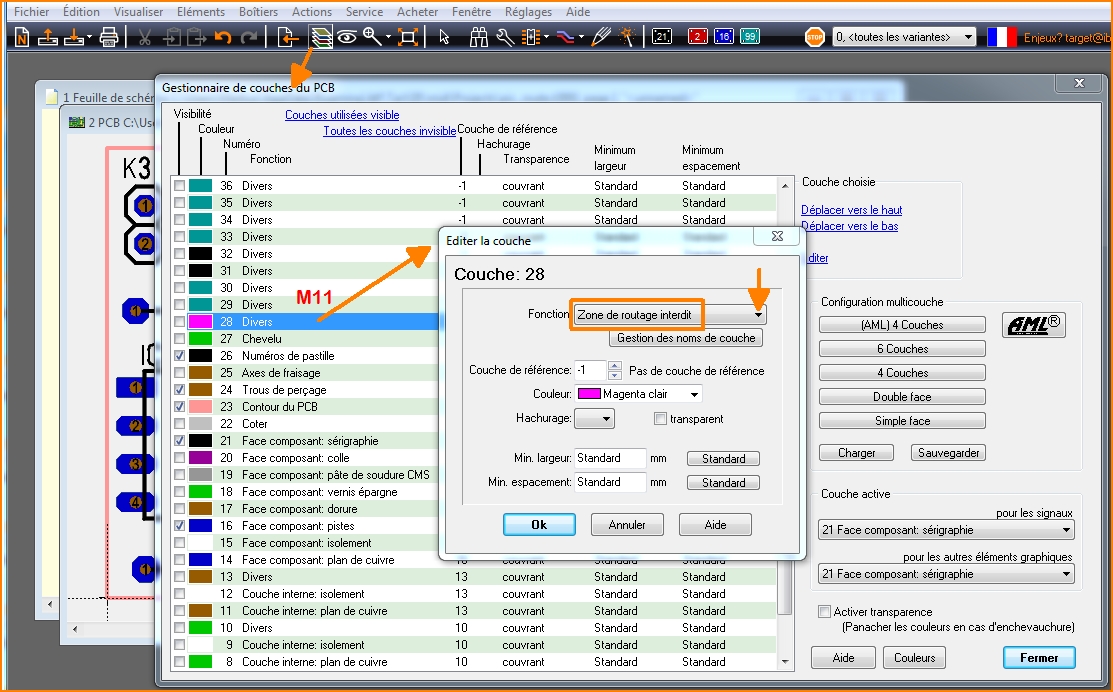
Task: Enable the 'transparent' checkbox in layer editor
Action: click(660, 419)
